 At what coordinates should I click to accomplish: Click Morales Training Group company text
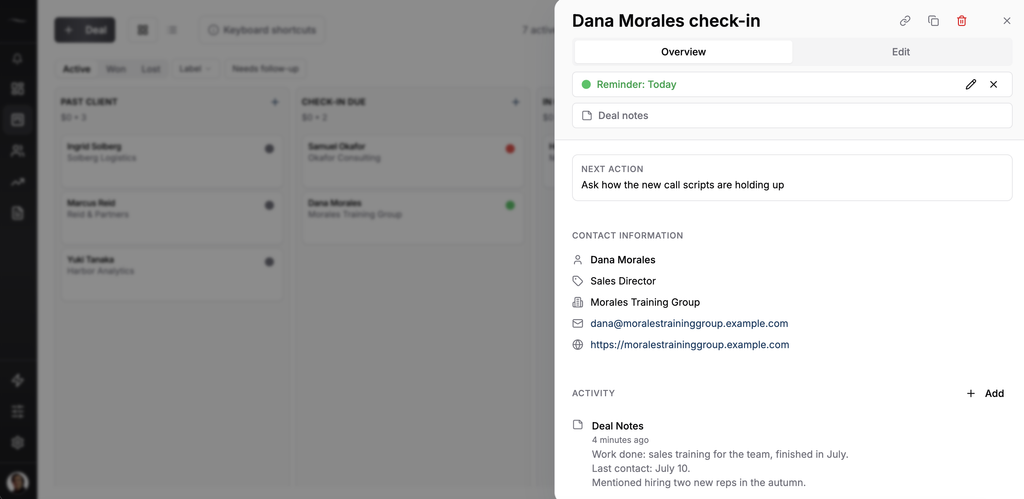(645, 302)
